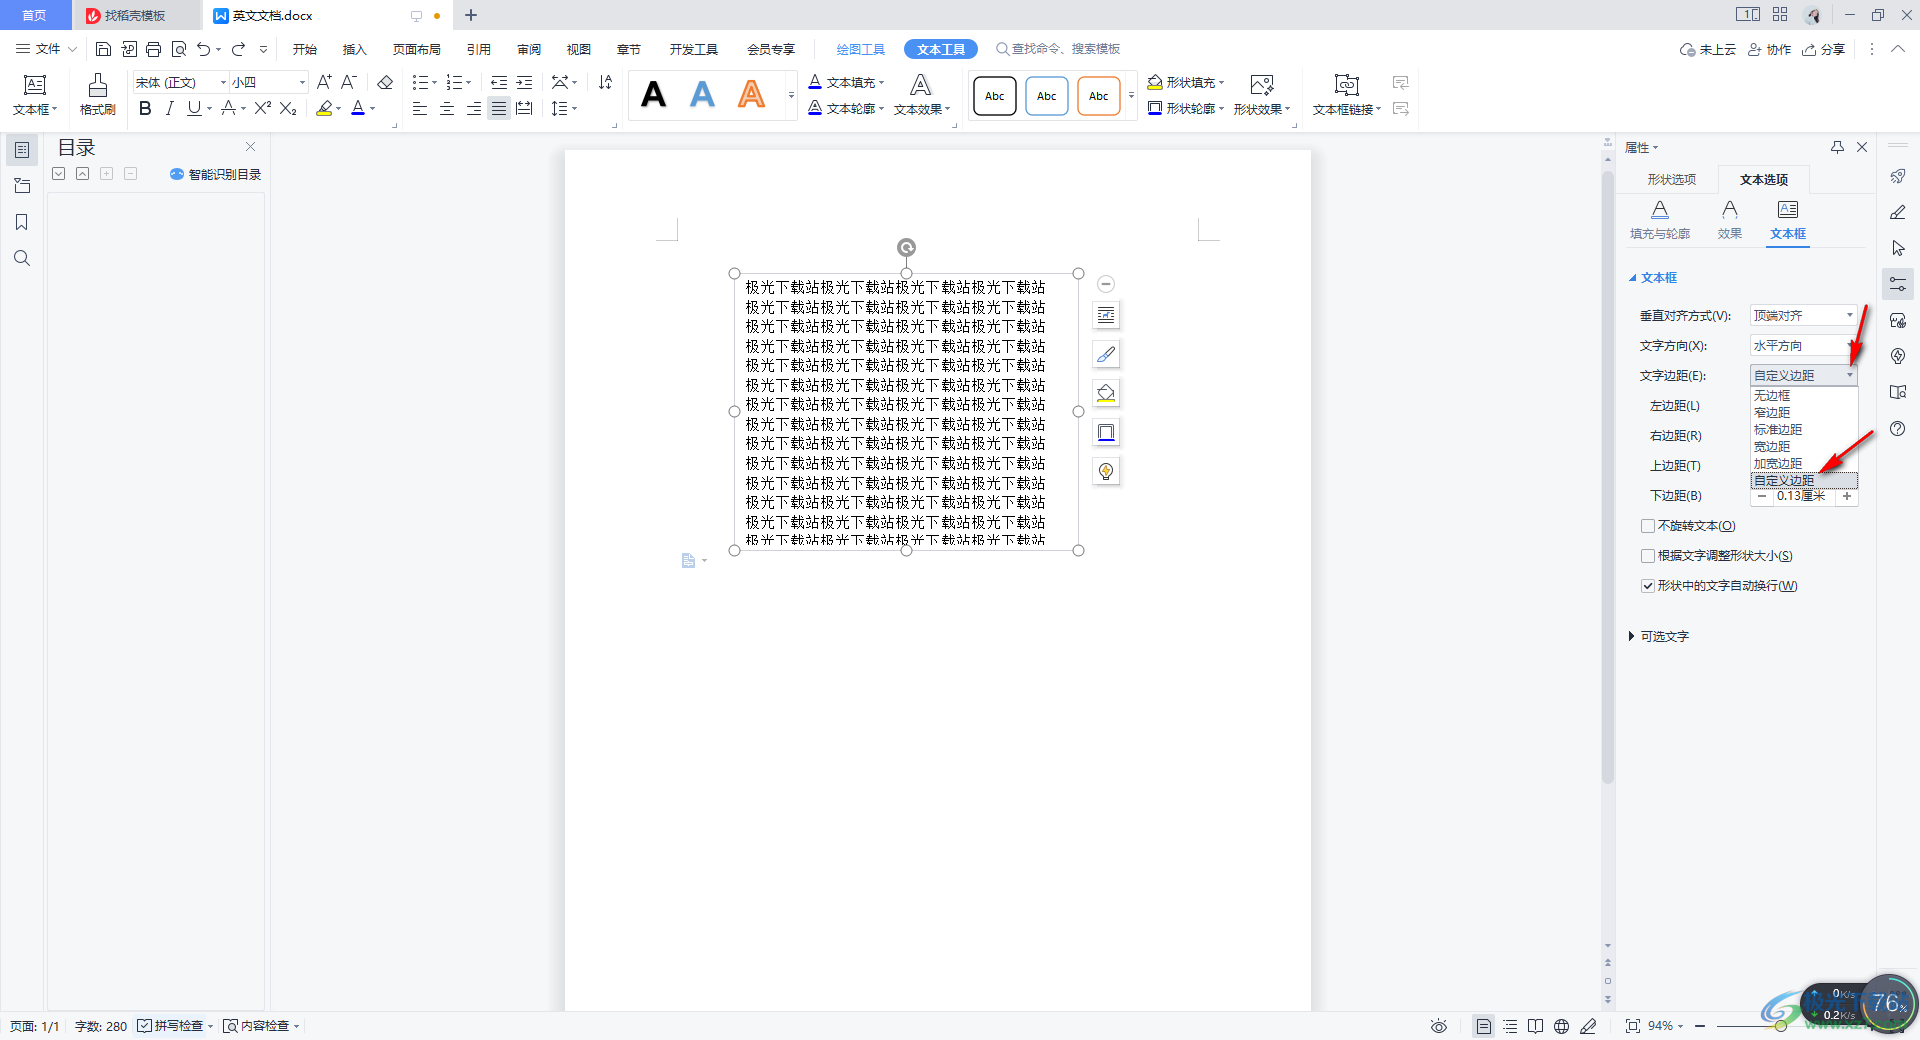Image resolution: width=1920 pixels, height=1040 pixels.
Task: Increase 下边距 value with plus stepper
Action: point(1847,496)
